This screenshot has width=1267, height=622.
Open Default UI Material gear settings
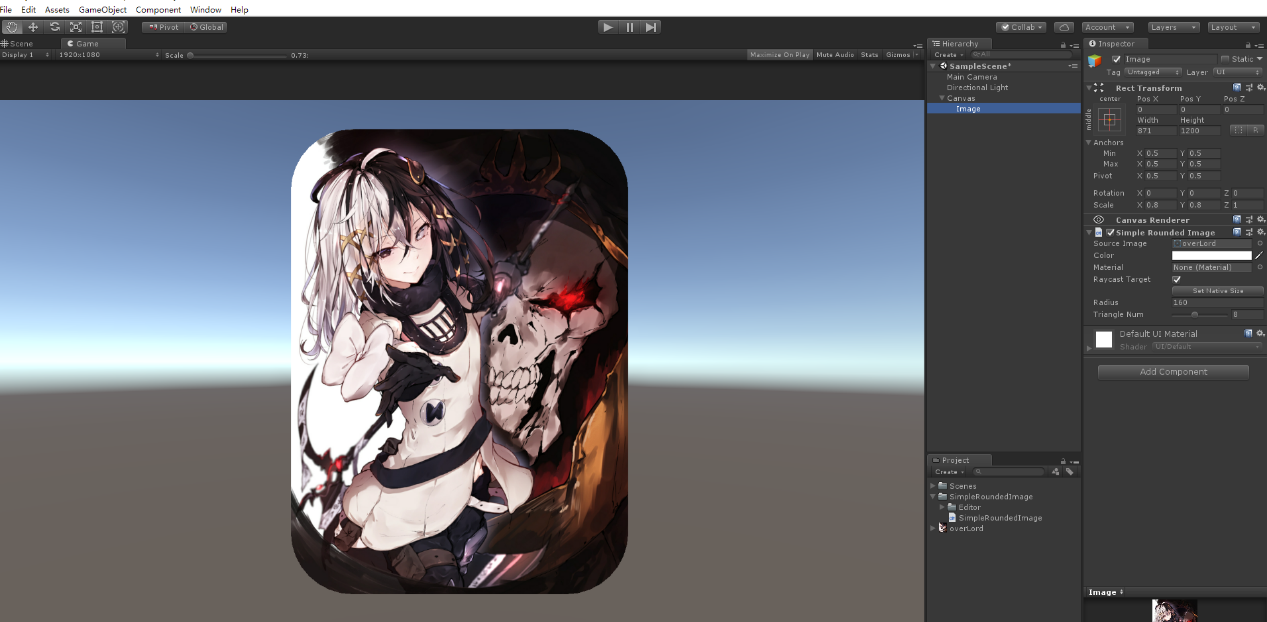(1259, 333)
